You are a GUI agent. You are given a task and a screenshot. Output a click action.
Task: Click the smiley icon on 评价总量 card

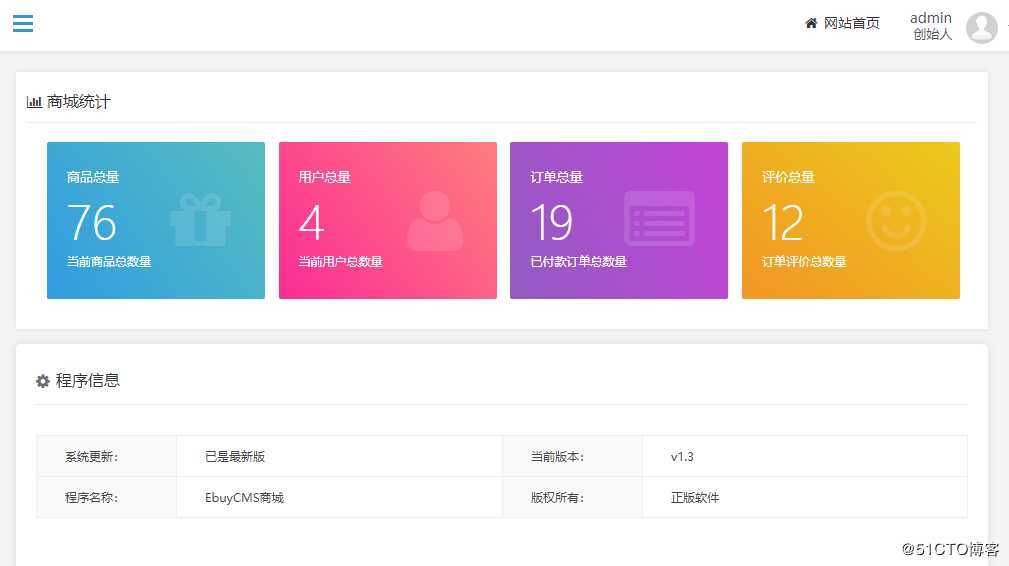896,221
